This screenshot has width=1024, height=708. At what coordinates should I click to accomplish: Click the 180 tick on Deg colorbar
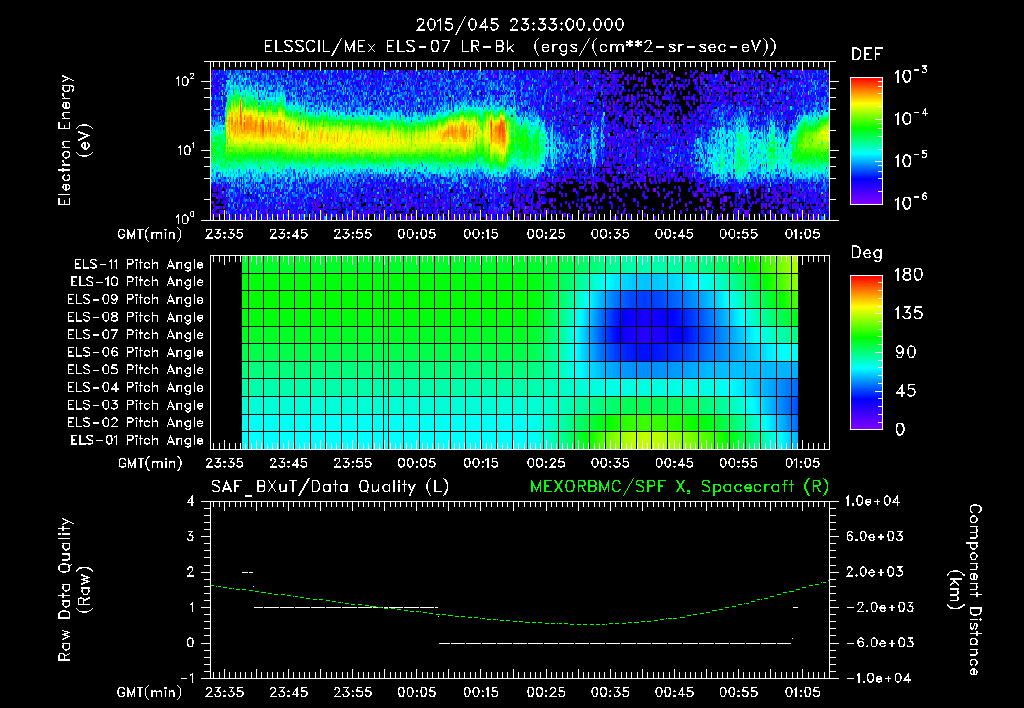coord(908,274)
